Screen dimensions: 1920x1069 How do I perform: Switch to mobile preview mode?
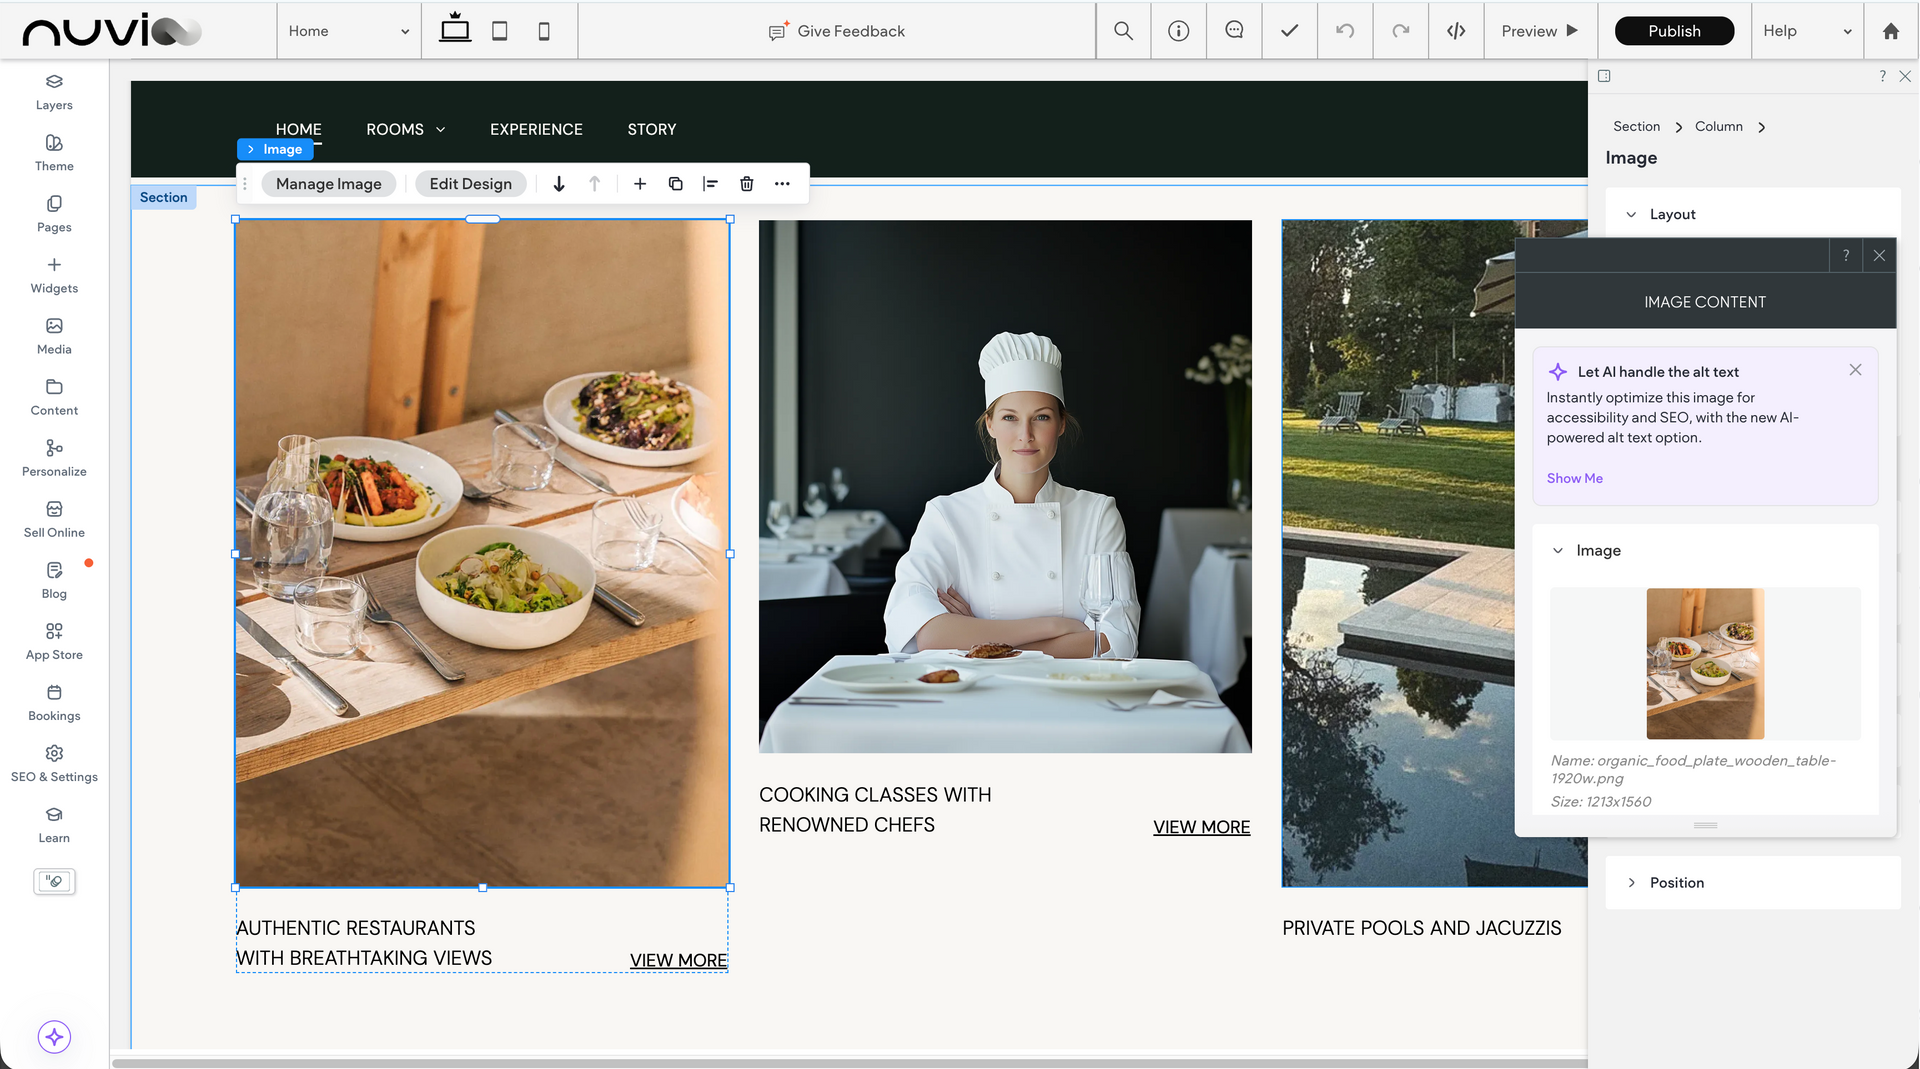[544, 31]
